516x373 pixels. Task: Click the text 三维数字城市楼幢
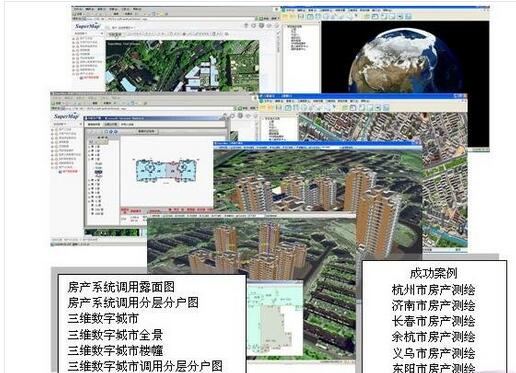pyautogui.click(x=115, y=350)
